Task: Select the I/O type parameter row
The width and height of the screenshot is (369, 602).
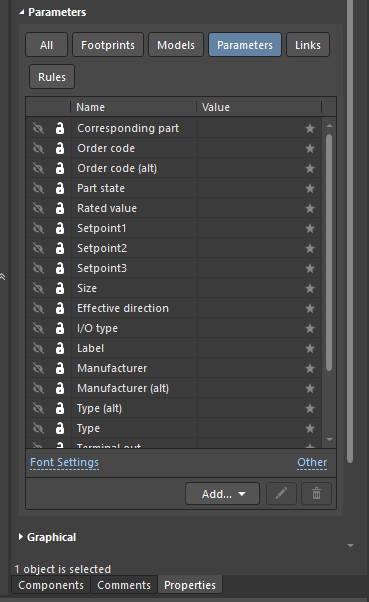Action: 174,328
